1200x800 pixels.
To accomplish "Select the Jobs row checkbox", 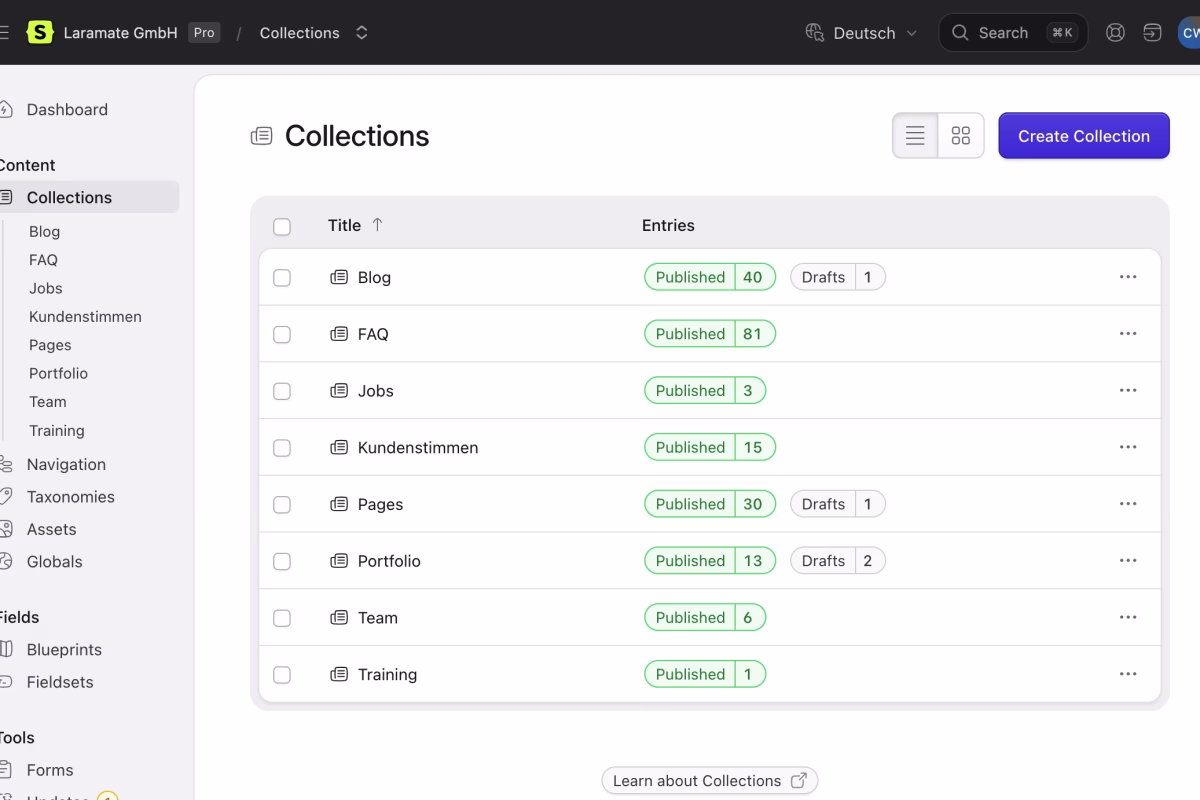I will (x=282, y=391).
